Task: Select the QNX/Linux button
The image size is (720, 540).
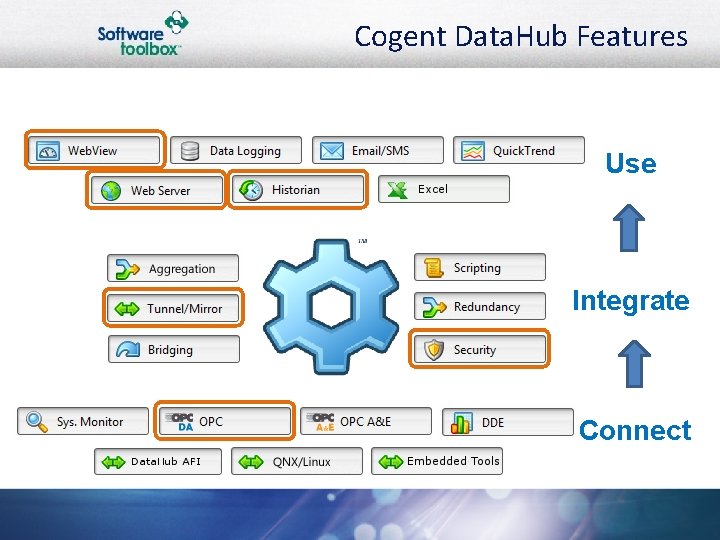Action: click(x=297, y=461)
